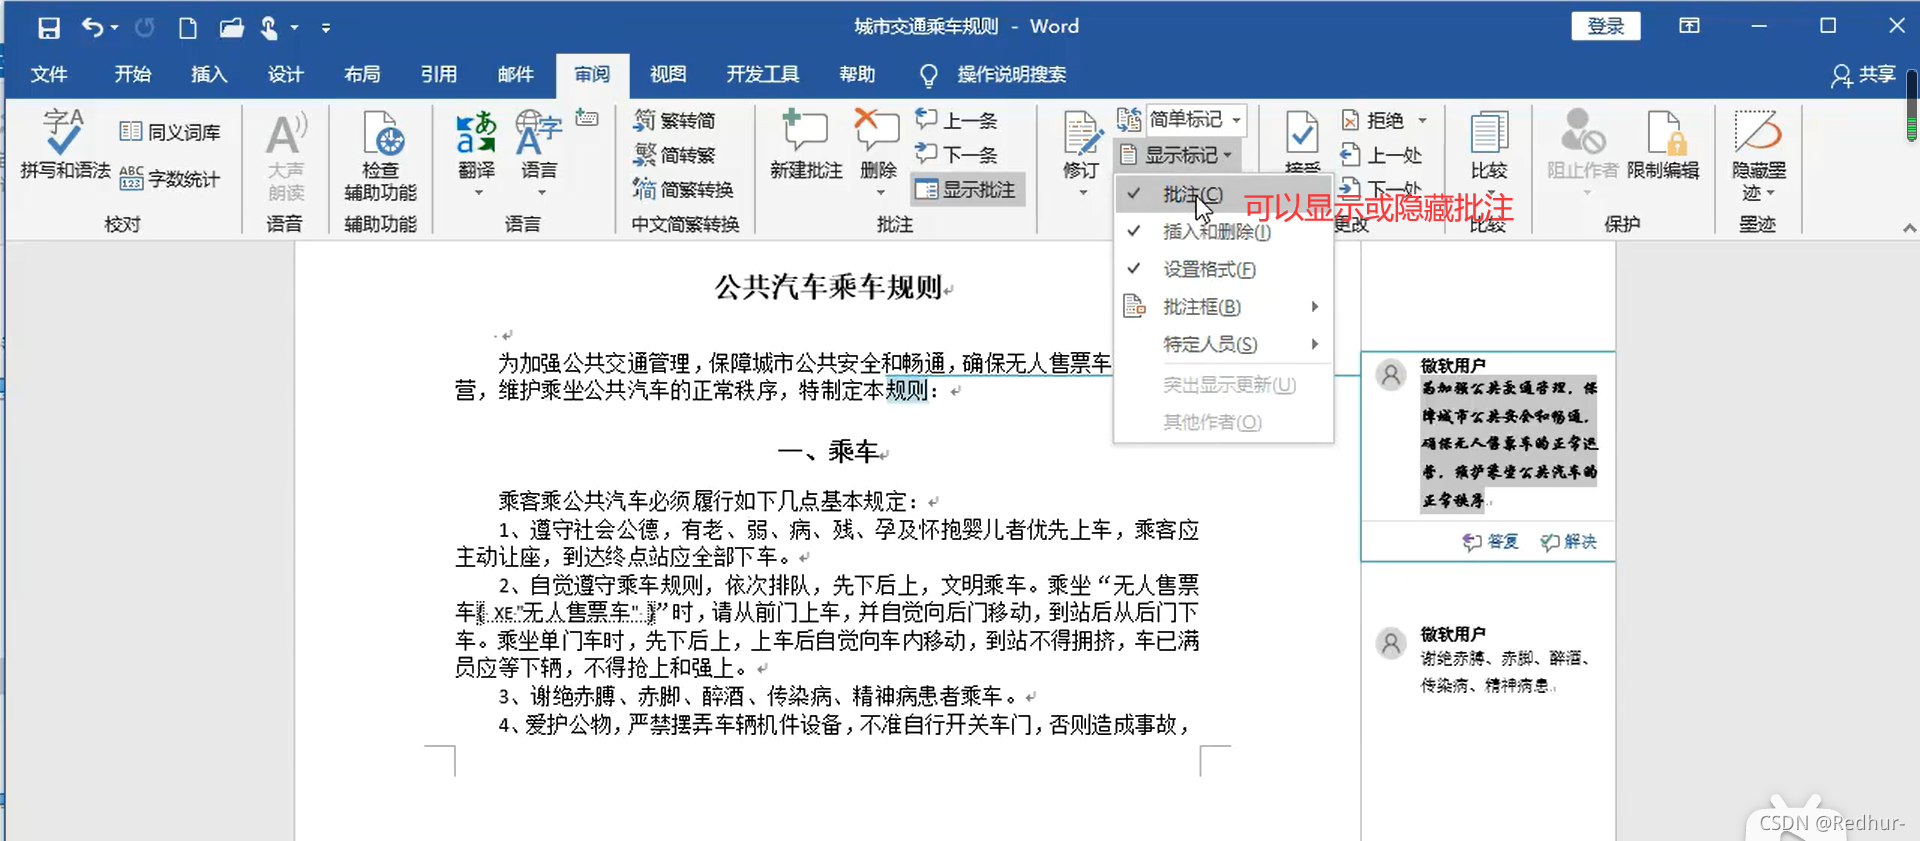Go to Previous change (上一处)
Screen dimensions: 1920x841
point(1381,155)
